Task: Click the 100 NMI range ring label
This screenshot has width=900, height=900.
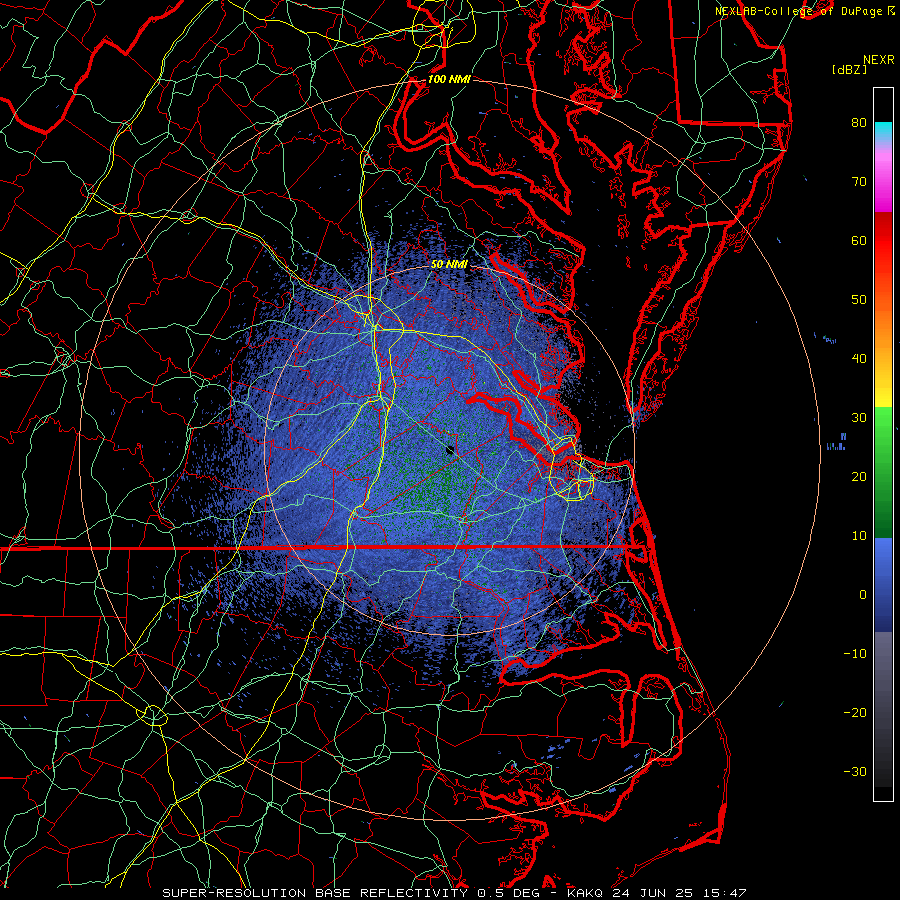Action: pos(449,79)
